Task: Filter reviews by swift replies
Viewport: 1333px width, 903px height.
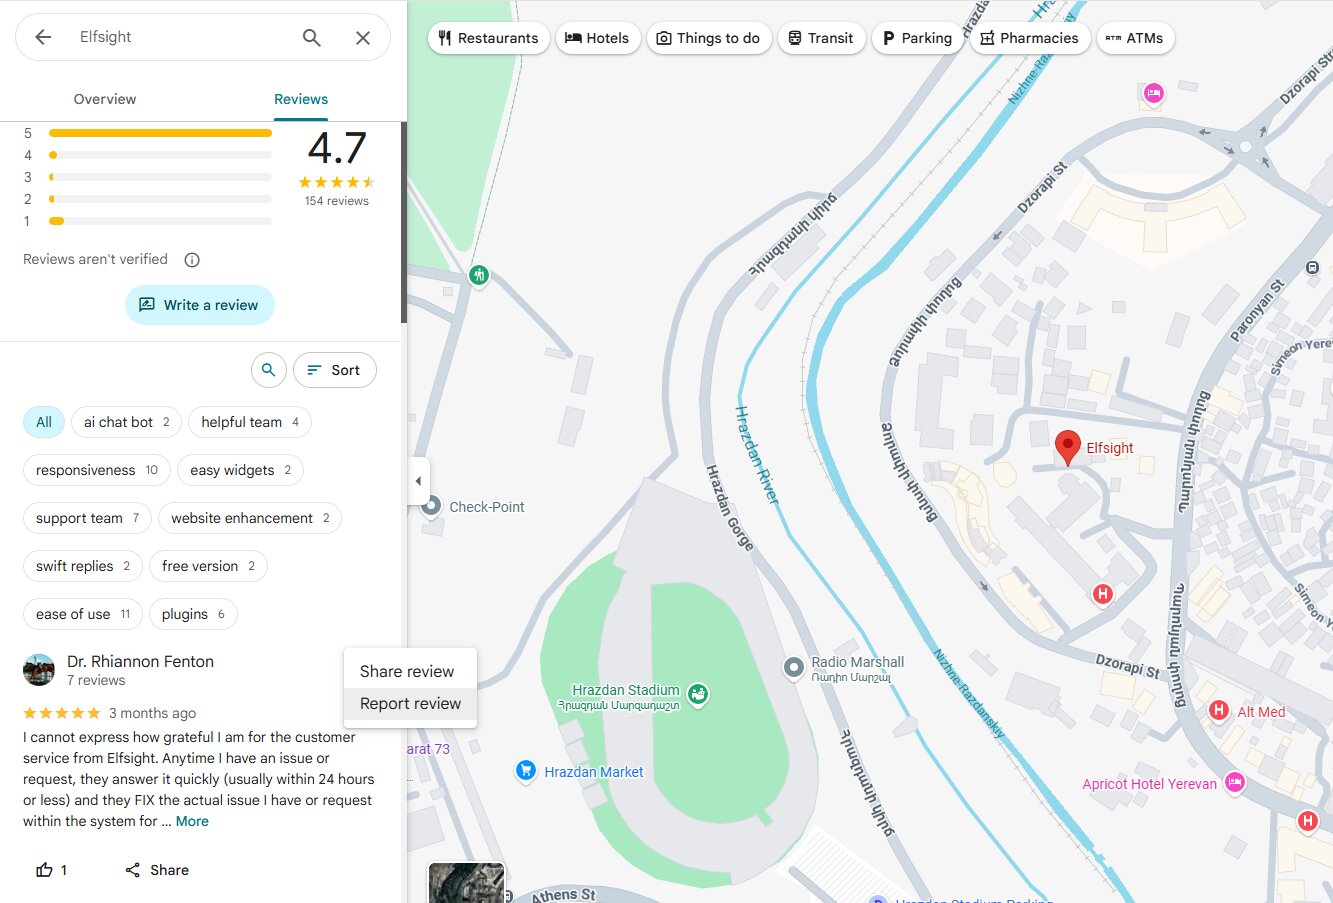Action: 83,566
